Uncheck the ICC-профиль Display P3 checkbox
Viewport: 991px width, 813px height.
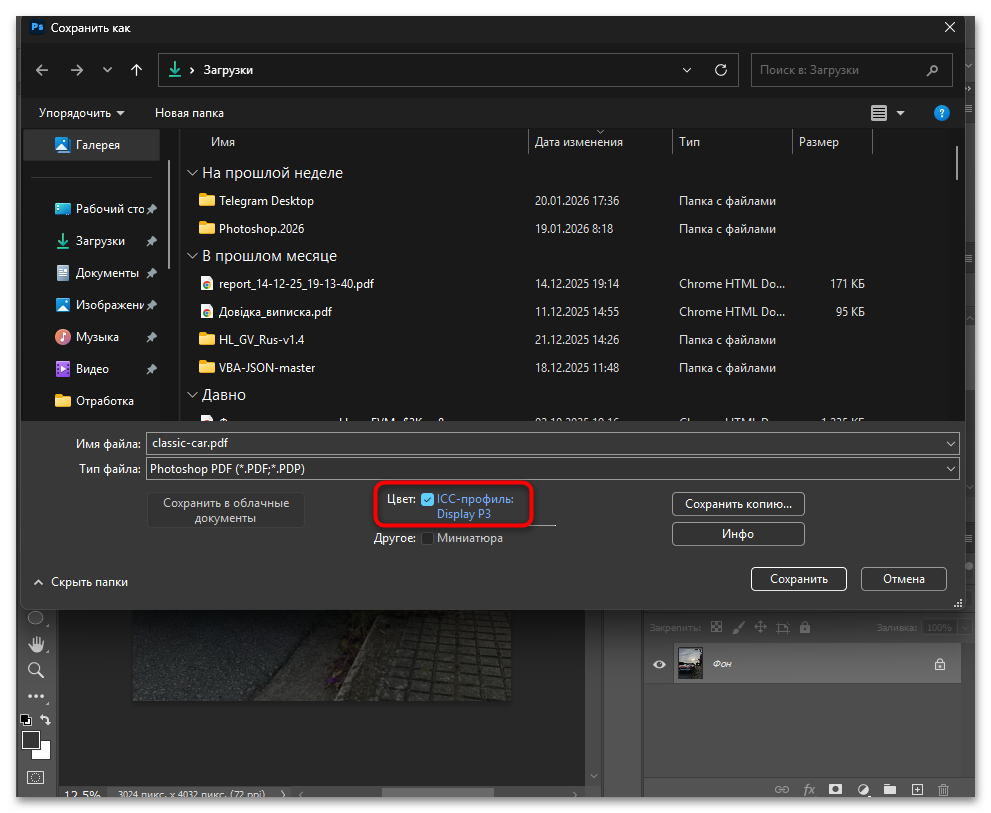click(x=428, y=499)
